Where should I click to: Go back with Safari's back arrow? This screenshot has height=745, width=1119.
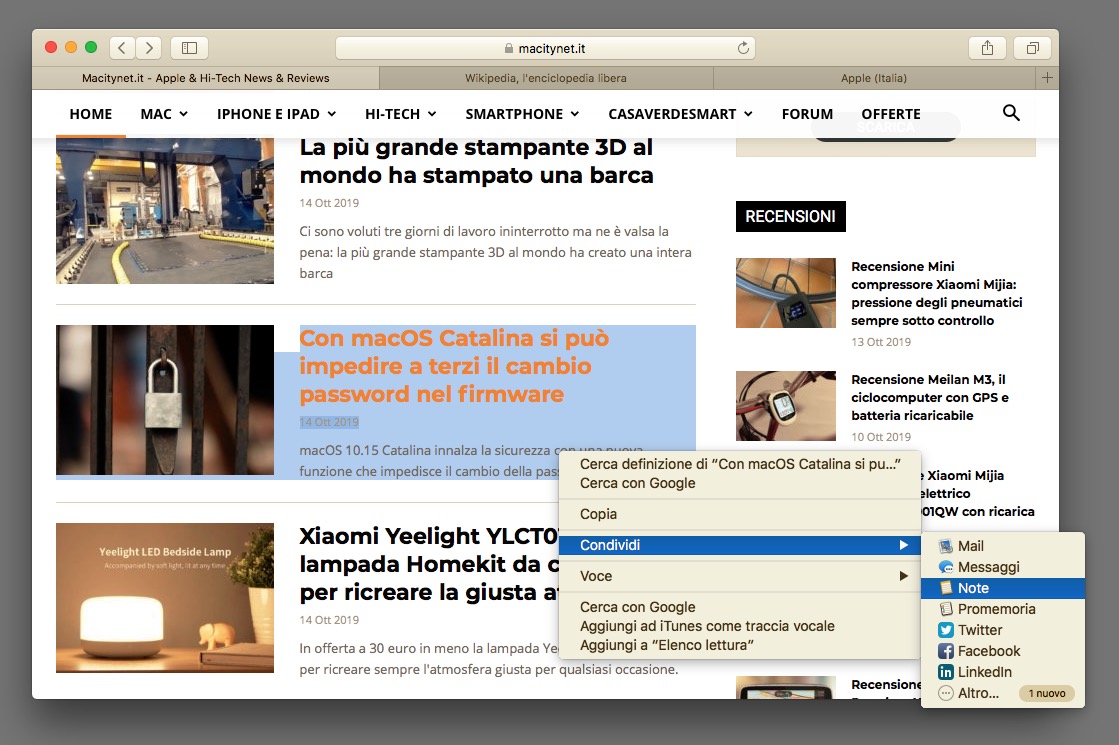122,48
